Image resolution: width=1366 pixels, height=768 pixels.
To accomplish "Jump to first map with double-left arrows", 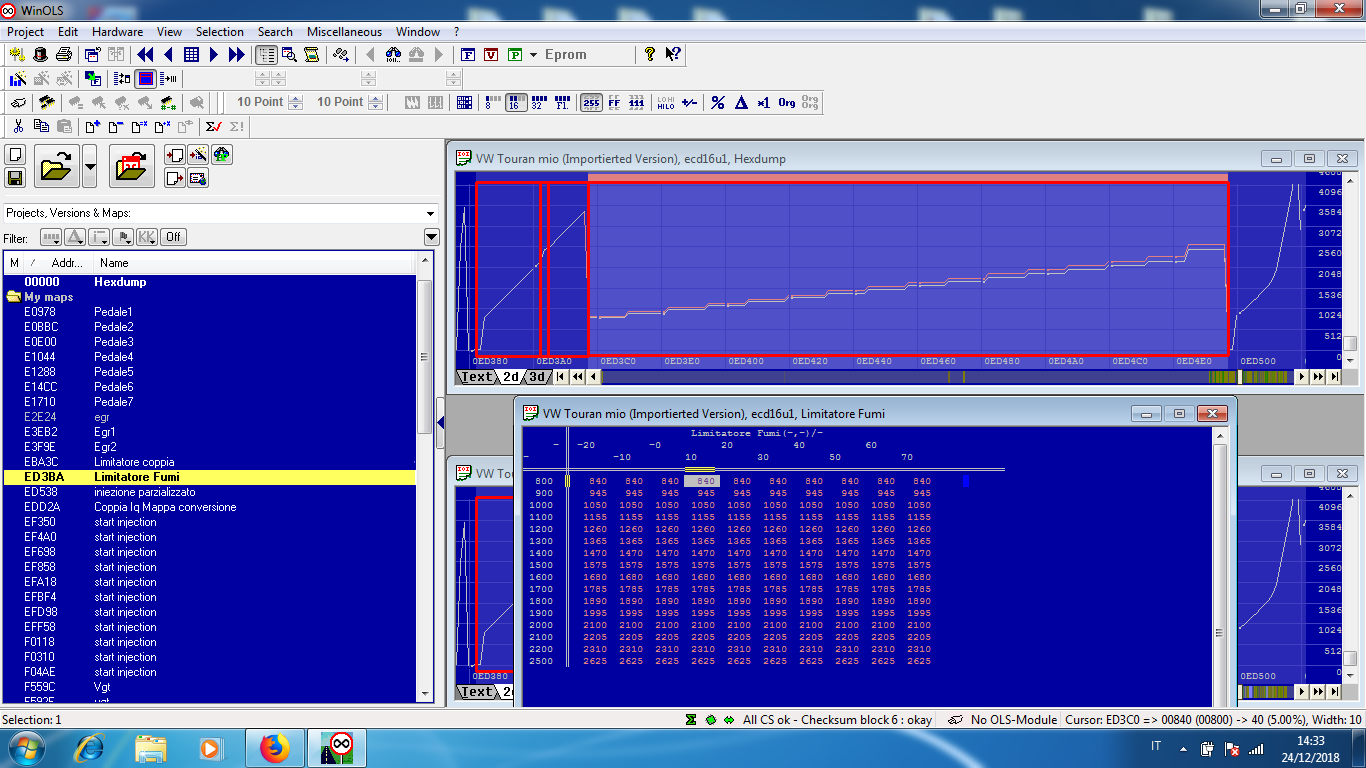I will click(145, 55).
